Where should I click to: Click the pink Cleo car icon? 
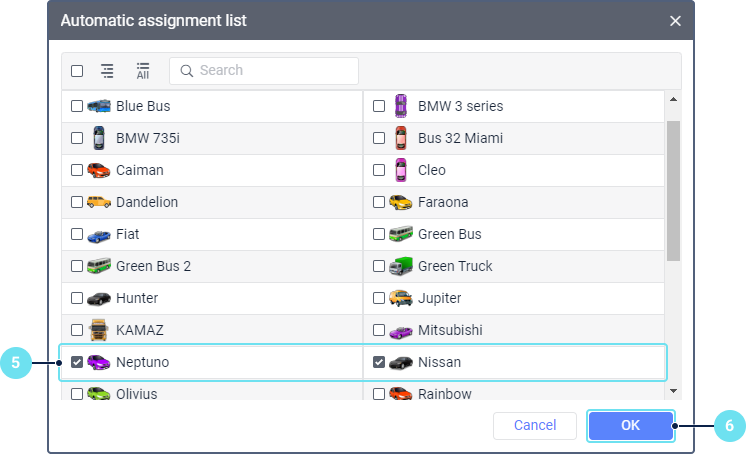400,170
